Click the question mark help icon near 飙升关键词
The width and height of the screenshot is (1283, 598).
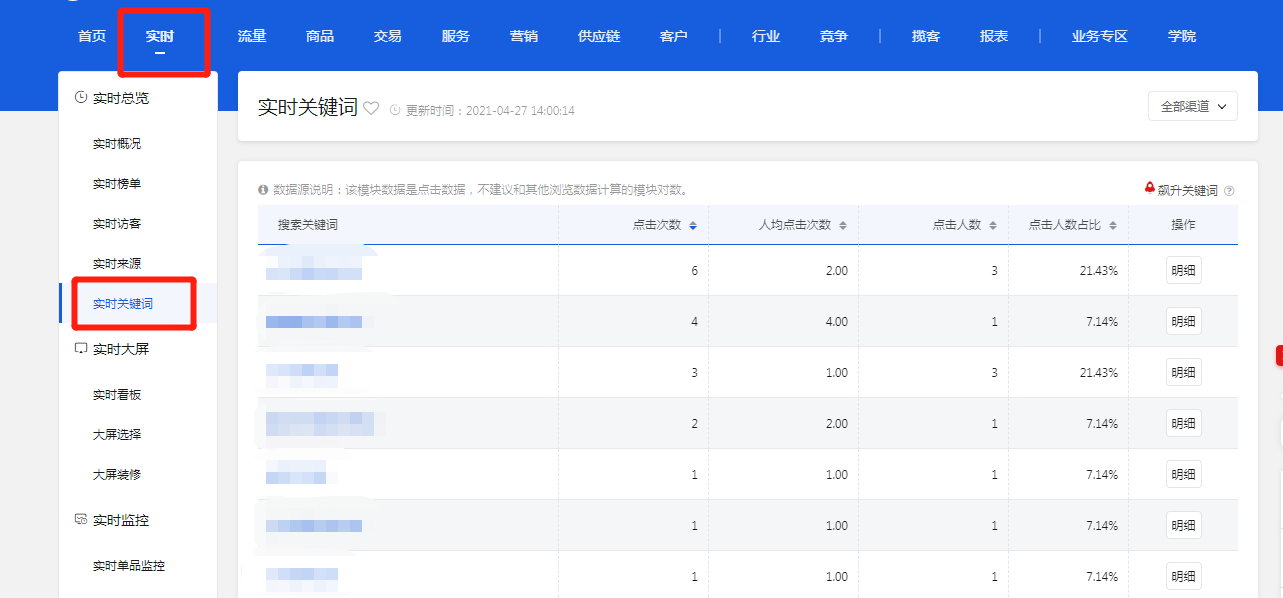click(x=1229, y=191)
